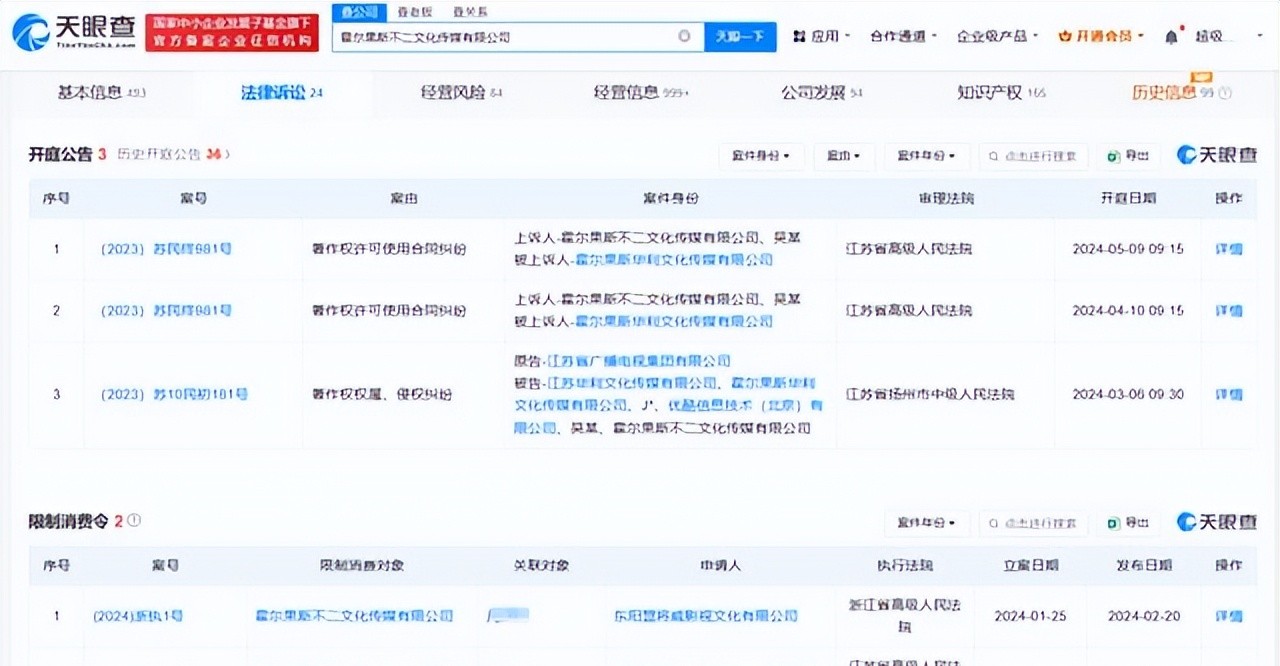Viewport: 1280px width, 666px height.
Task: Click 详情 for the 2024-04-10 hearing
Action: [1228, 311]
